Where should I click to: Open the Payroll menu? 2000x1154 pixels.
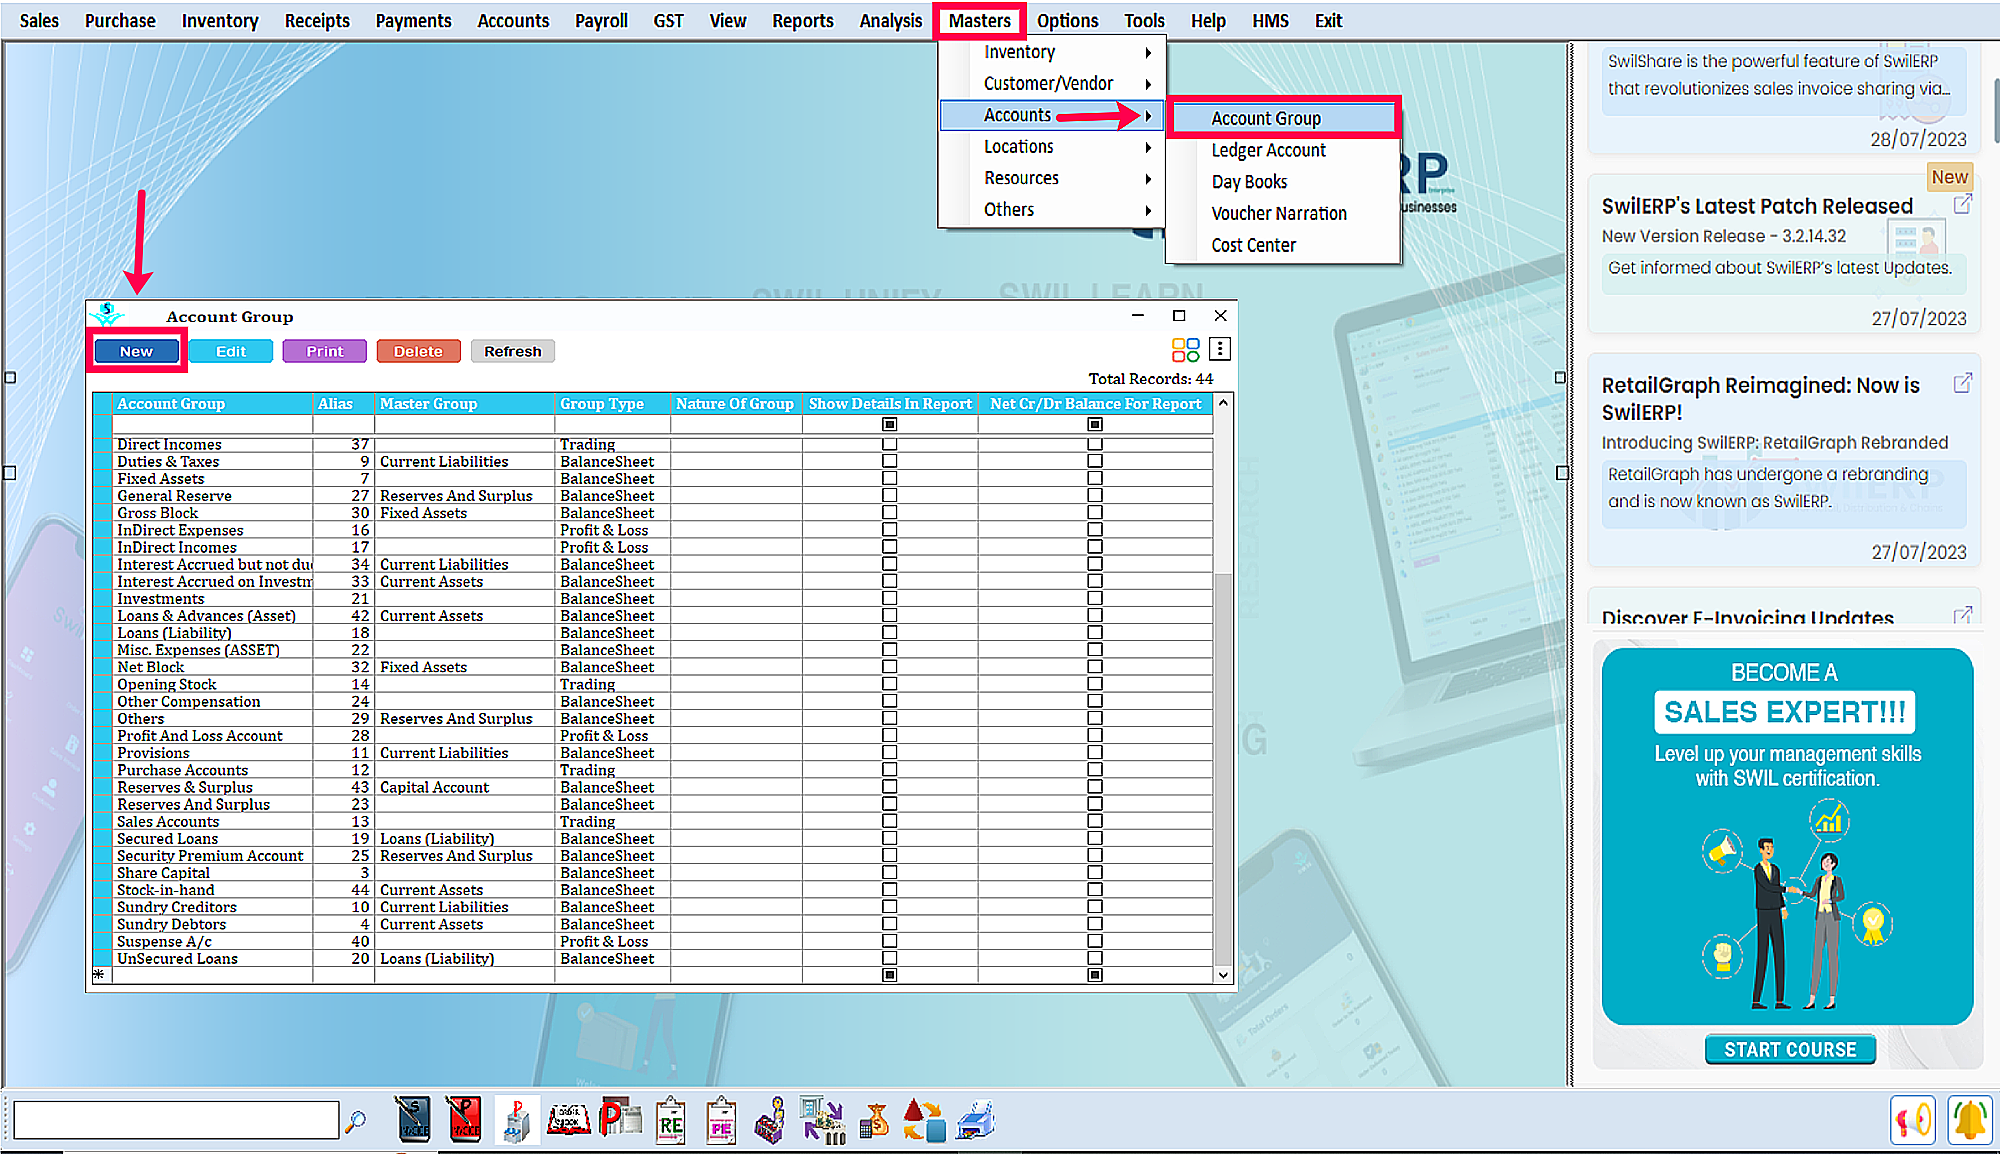(601, 20)
